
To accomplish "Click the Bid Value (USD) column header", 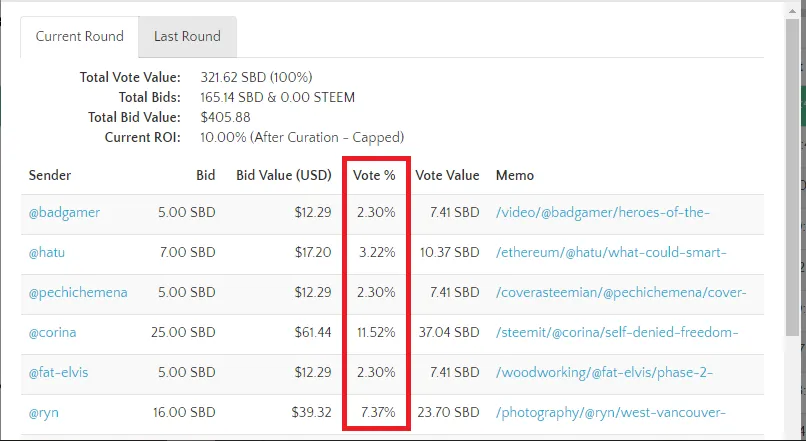I will (284, 175).
